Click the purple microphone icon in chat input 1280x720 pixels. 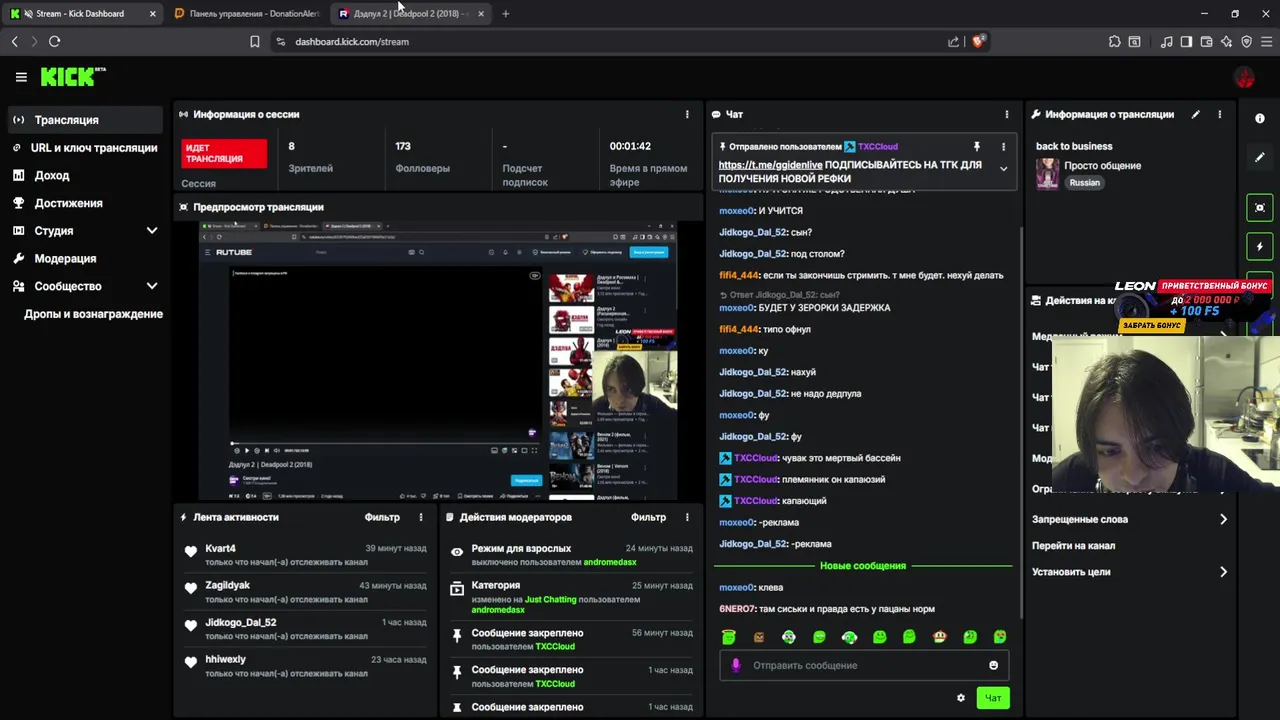[x=736, y=665]
